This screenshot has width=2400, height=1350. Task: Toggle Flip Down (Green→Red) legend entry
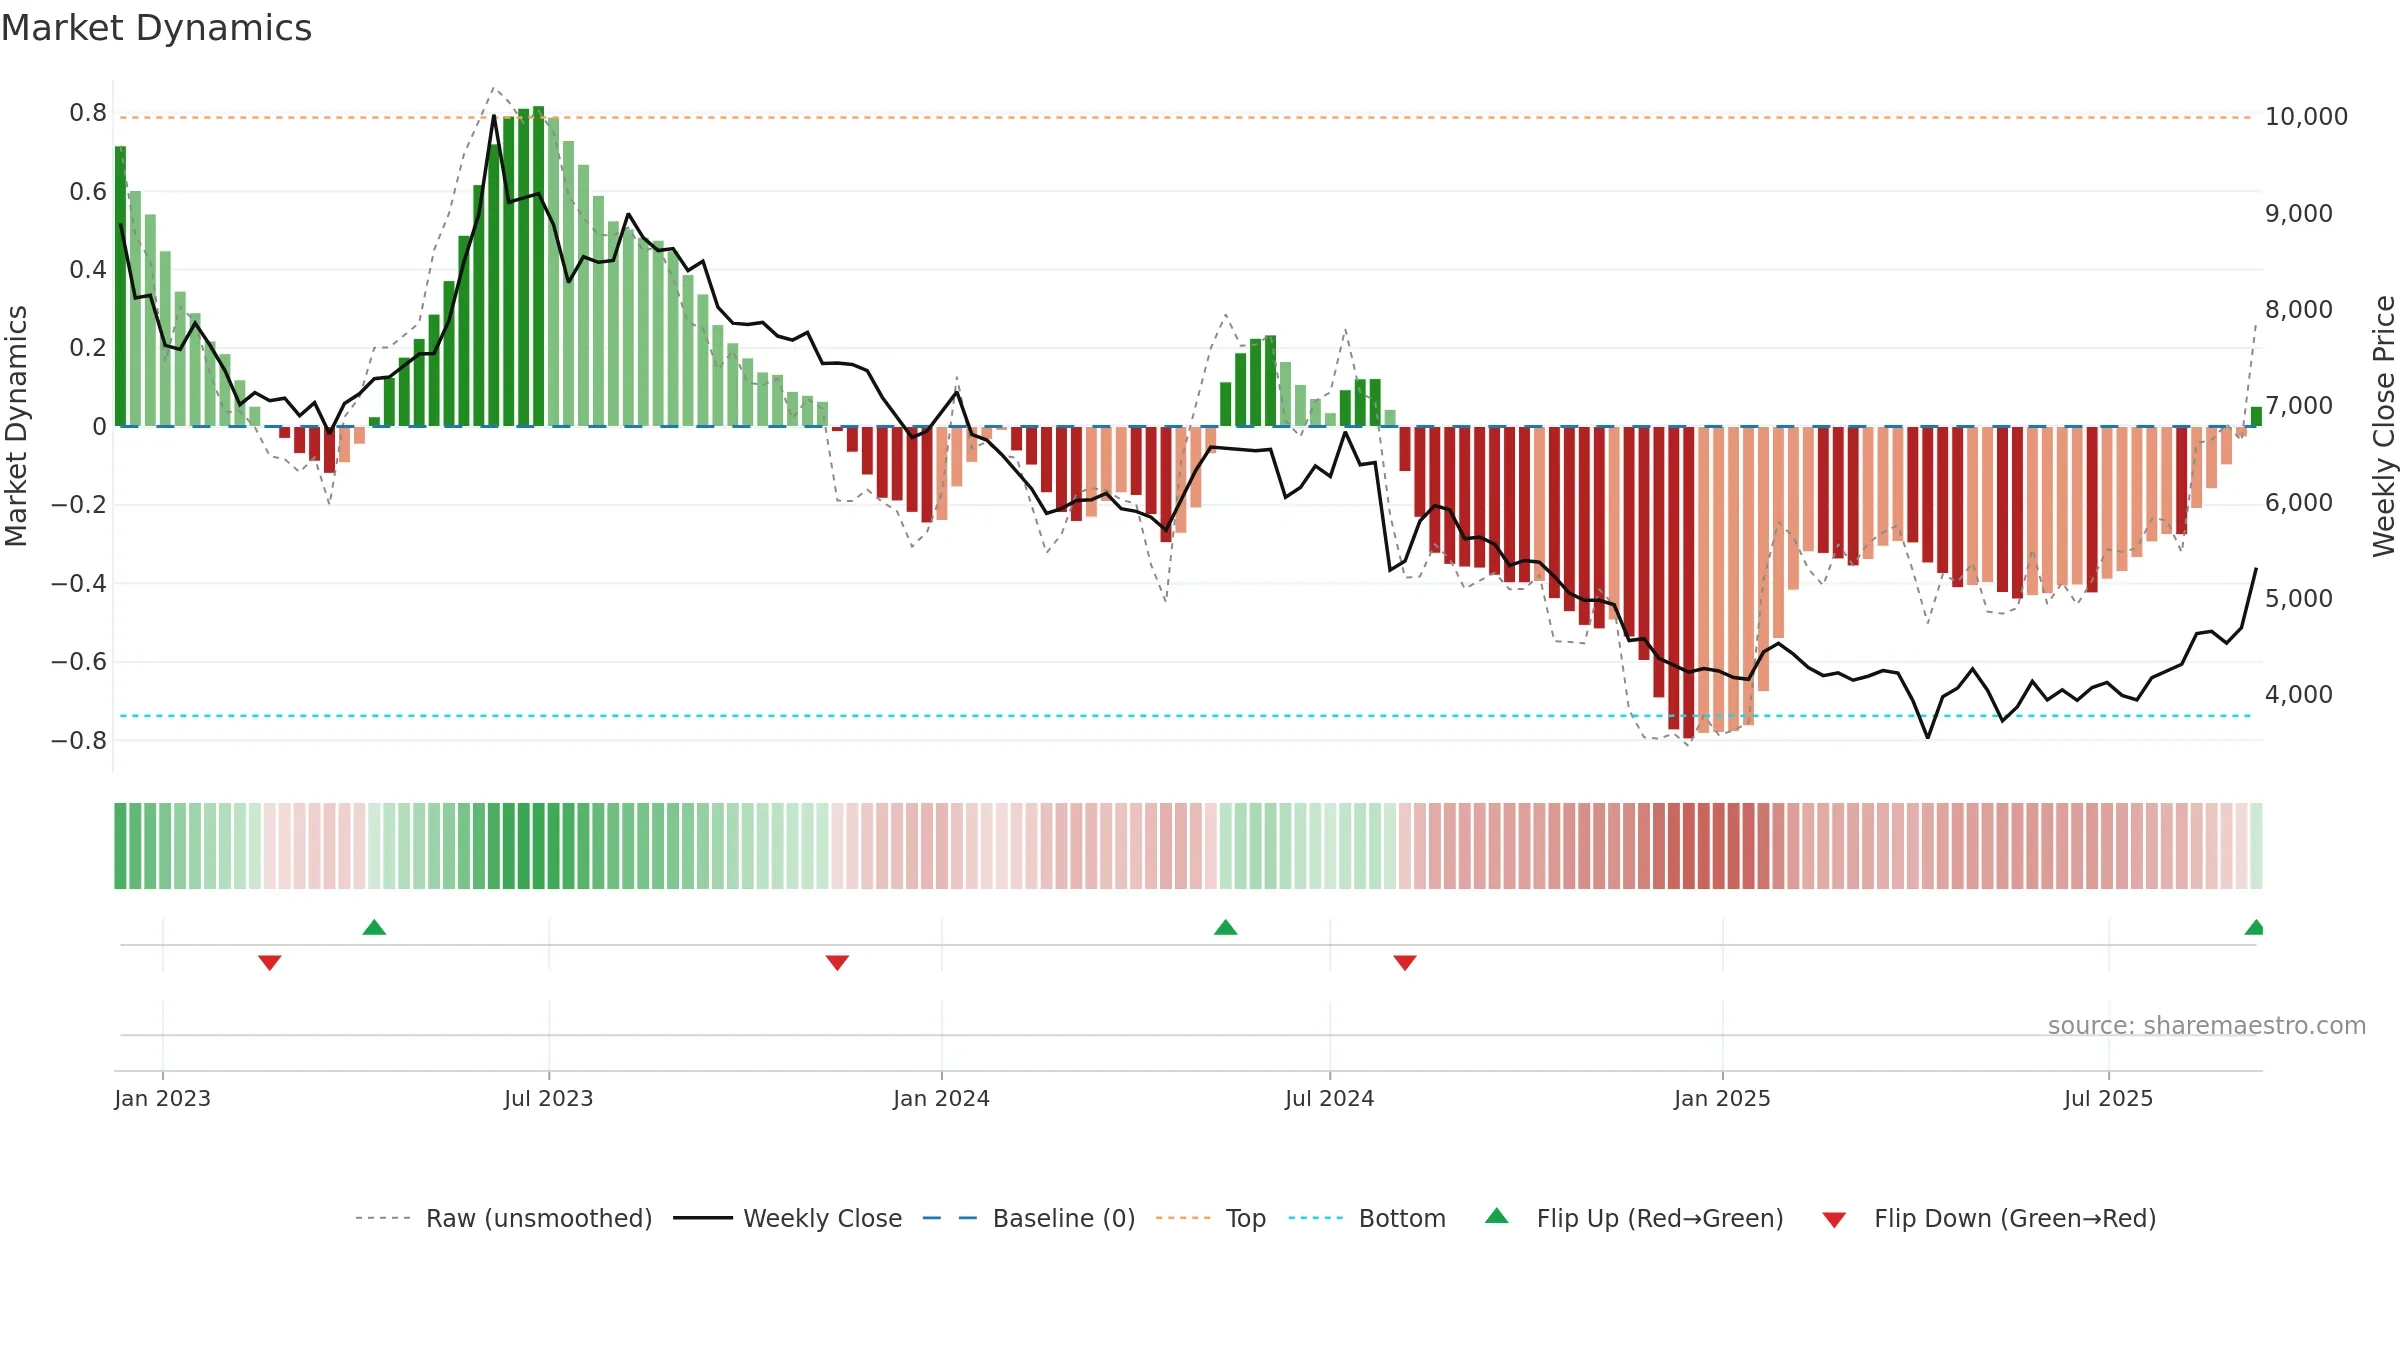pos(1988,1218)
